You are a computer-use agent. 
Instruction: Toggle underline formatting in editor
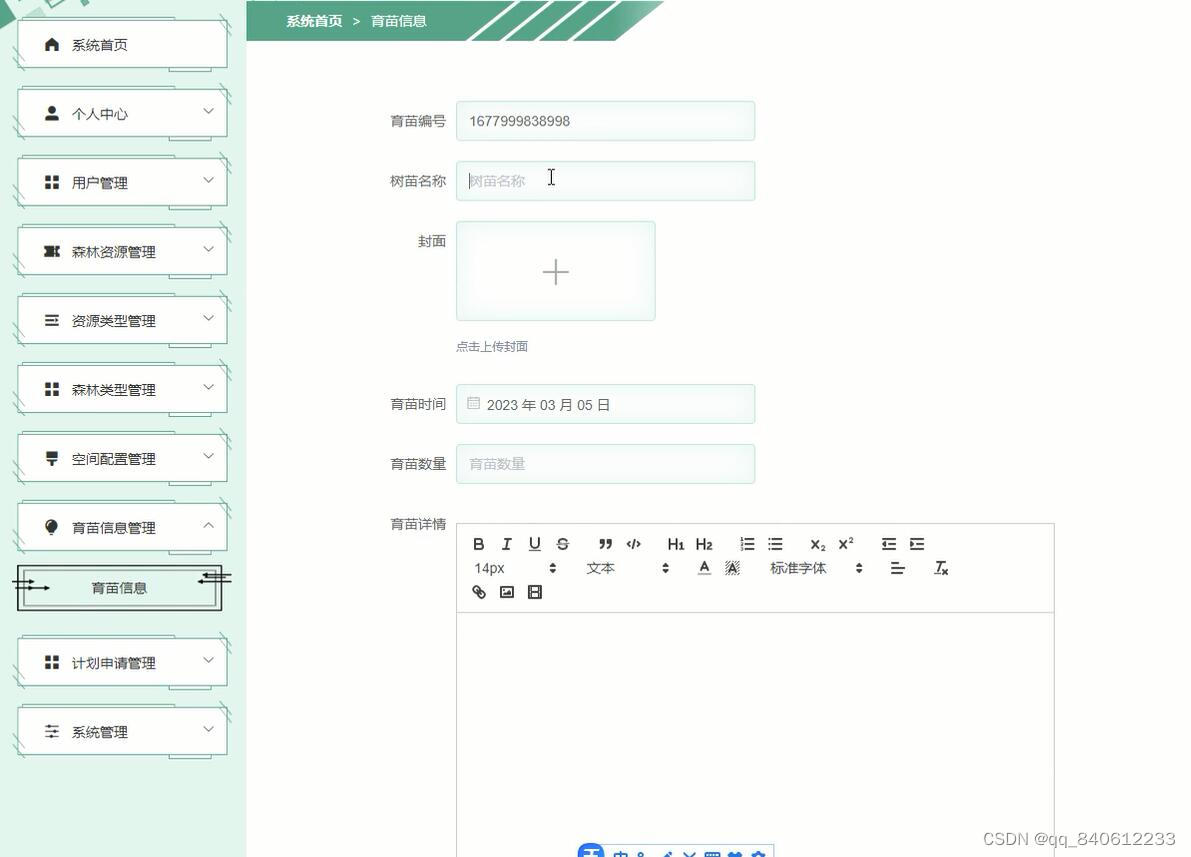tap(535, 544)
